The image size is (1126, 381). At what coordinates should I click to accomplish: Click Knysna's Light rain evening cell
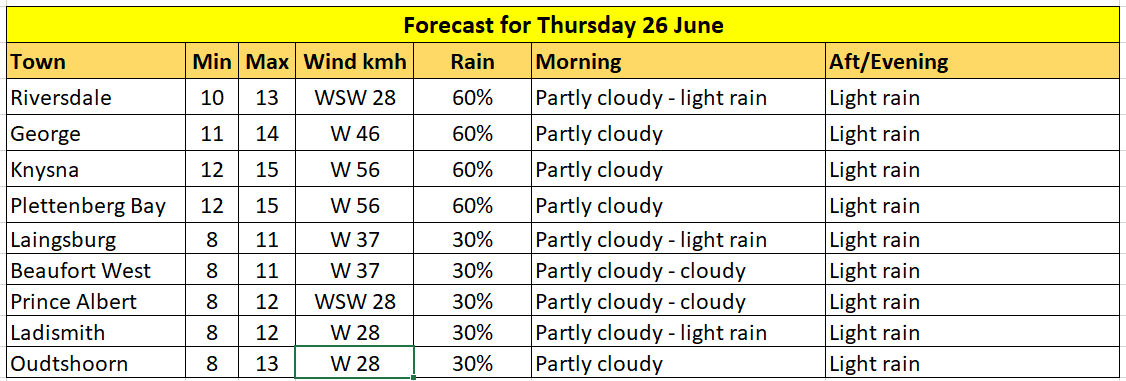973,169
